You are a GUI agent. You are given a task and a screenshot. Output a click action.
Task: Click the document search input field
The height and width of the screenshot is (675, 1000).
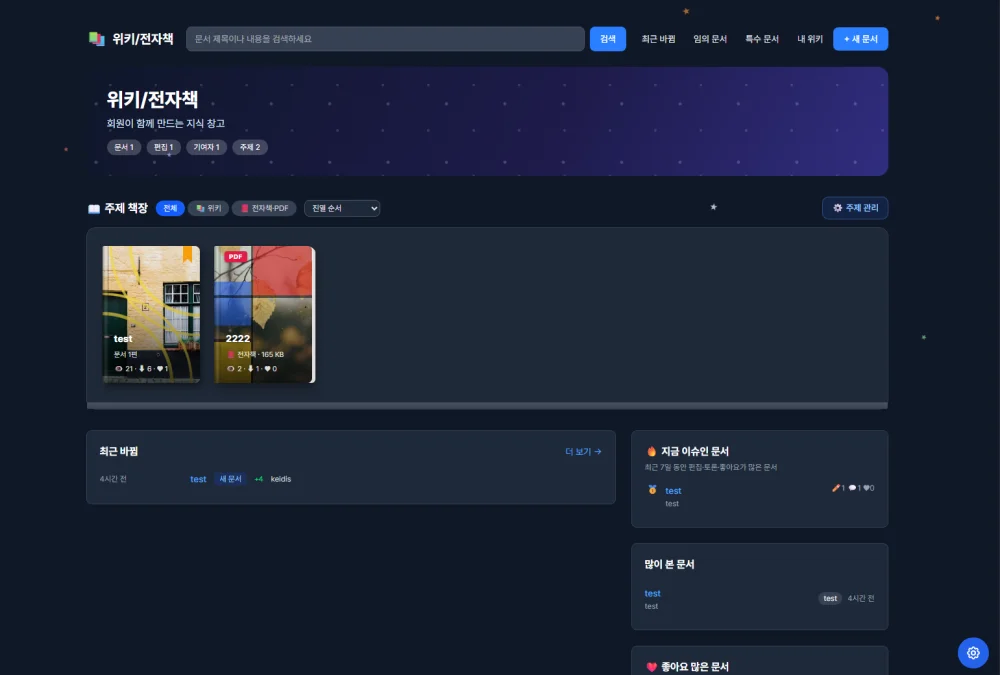click(385, 39)
